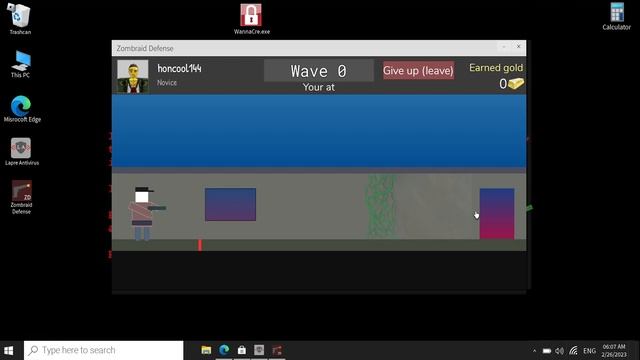Viewport: 640px width, 360px height.
Task: Click the Your at status text
Action: 318,87
